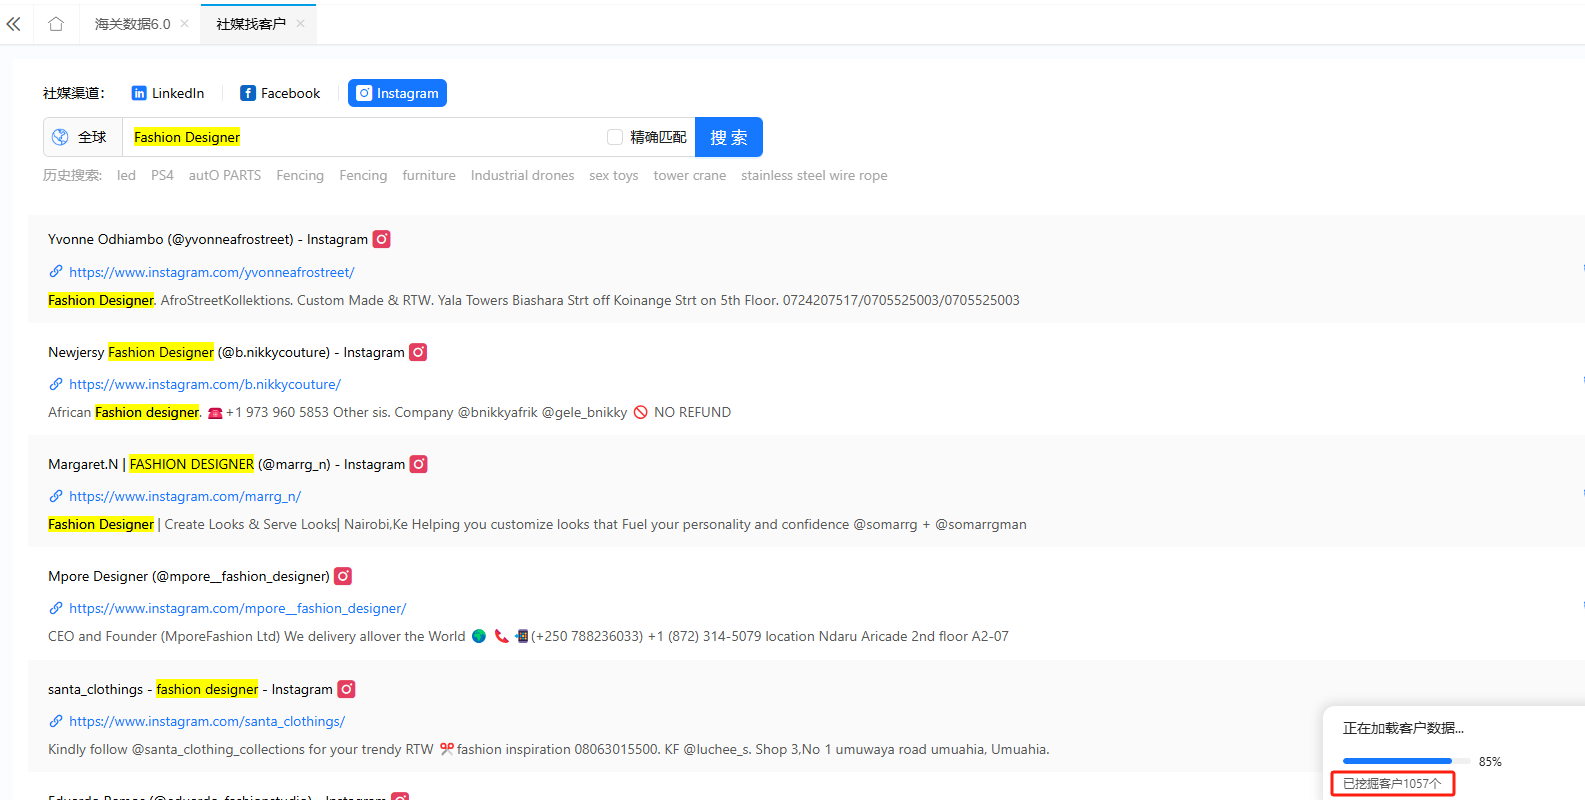Toggle 精确匹配 checkbox
This screenshot has height=800, width=1585.
point(615,137)
